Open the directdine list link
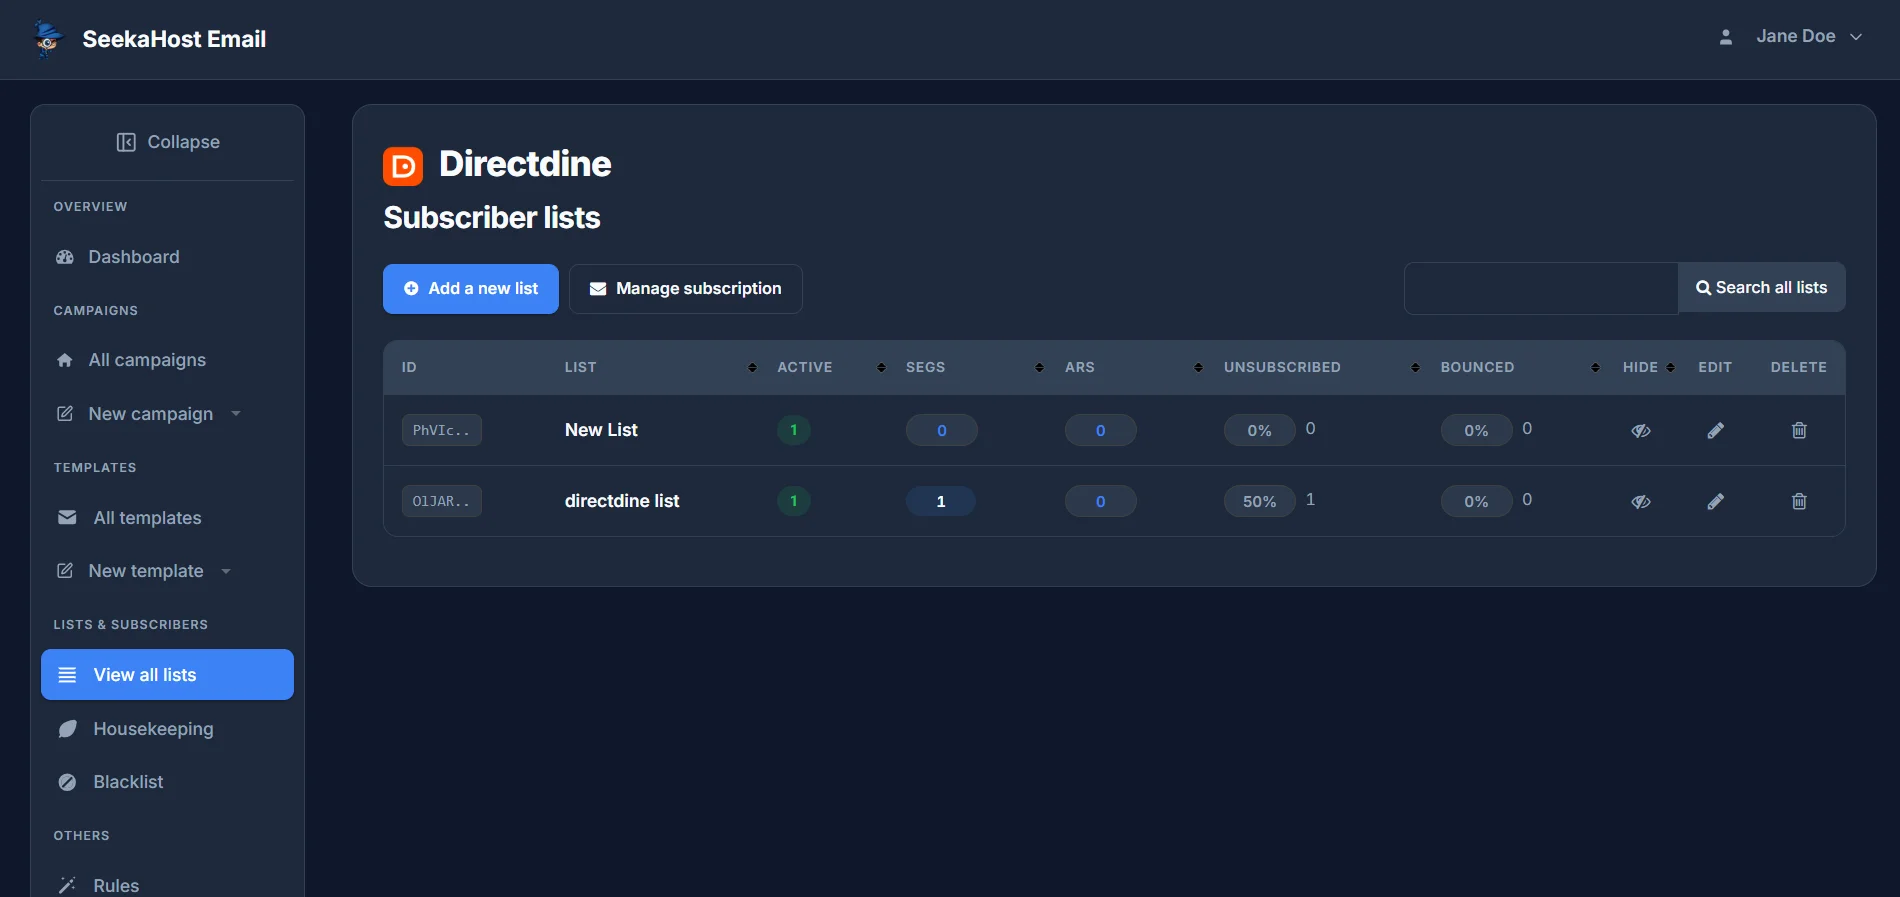1900x897 pixels. click(x=622, y=501)
